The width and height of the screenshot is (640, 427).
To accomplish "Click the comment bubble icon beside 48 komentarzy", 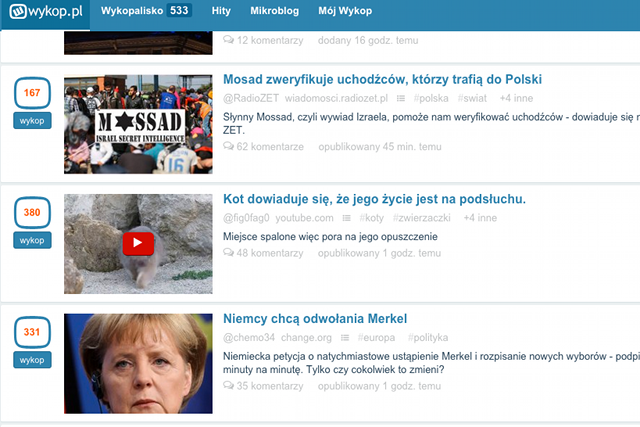I will click(229, 254).
